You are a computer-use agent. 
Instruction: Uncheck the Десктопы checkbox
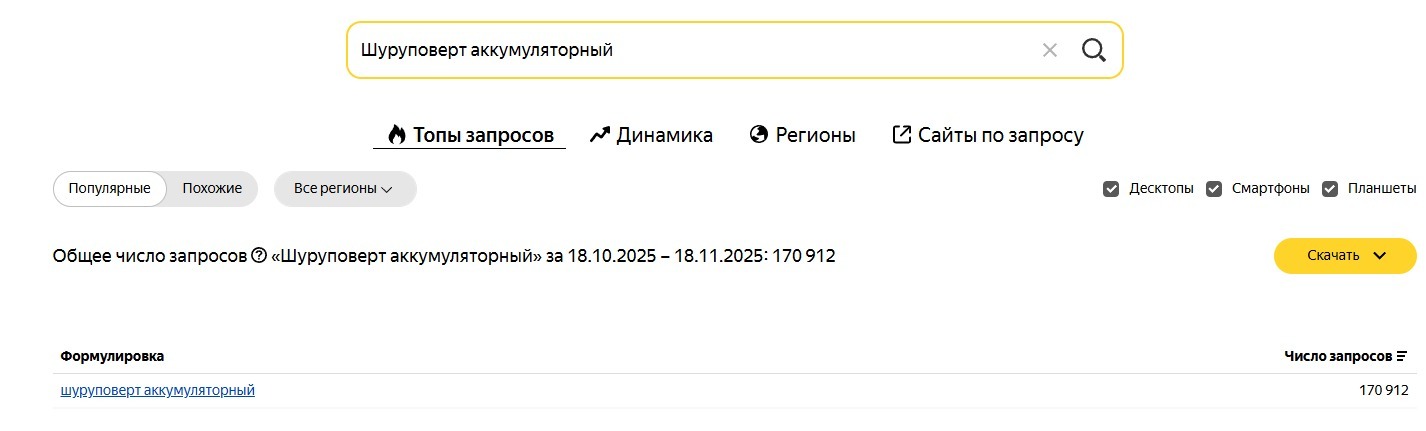[1111, 189]
